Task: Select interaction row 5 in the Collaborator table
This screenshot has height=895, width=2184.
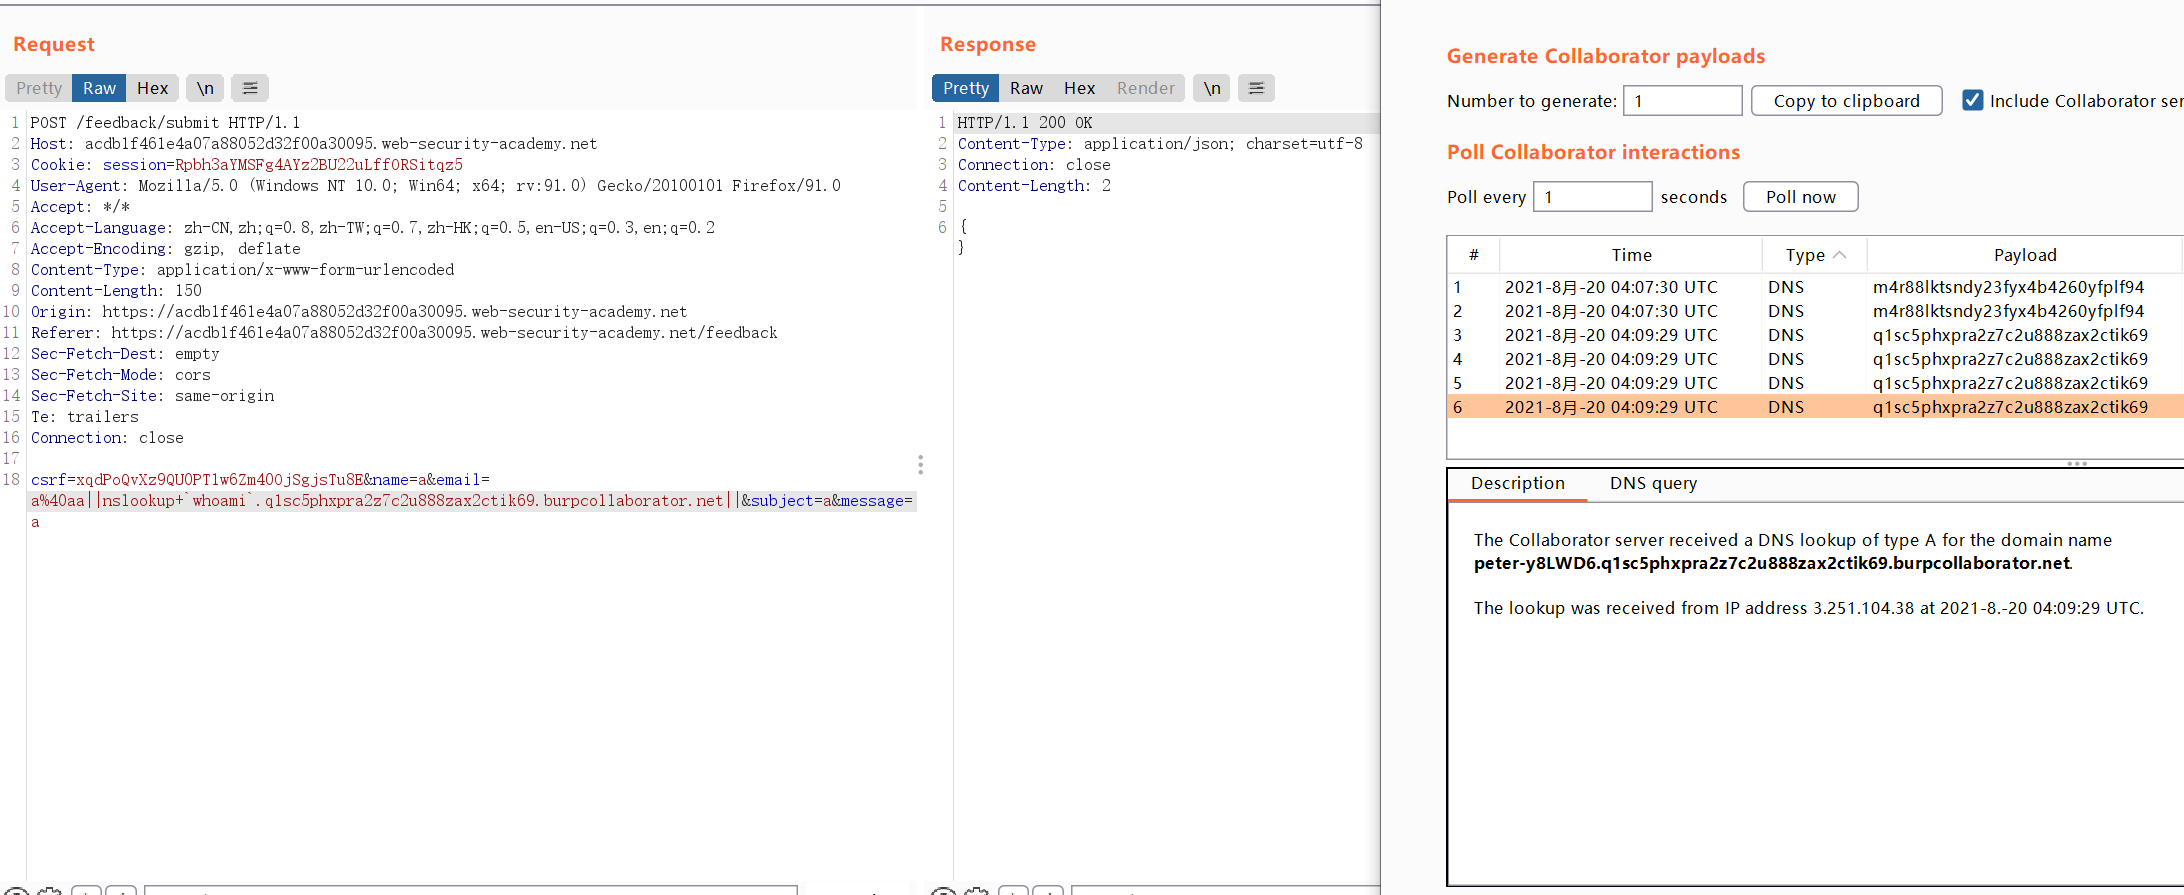Action: pos(1815,383)
